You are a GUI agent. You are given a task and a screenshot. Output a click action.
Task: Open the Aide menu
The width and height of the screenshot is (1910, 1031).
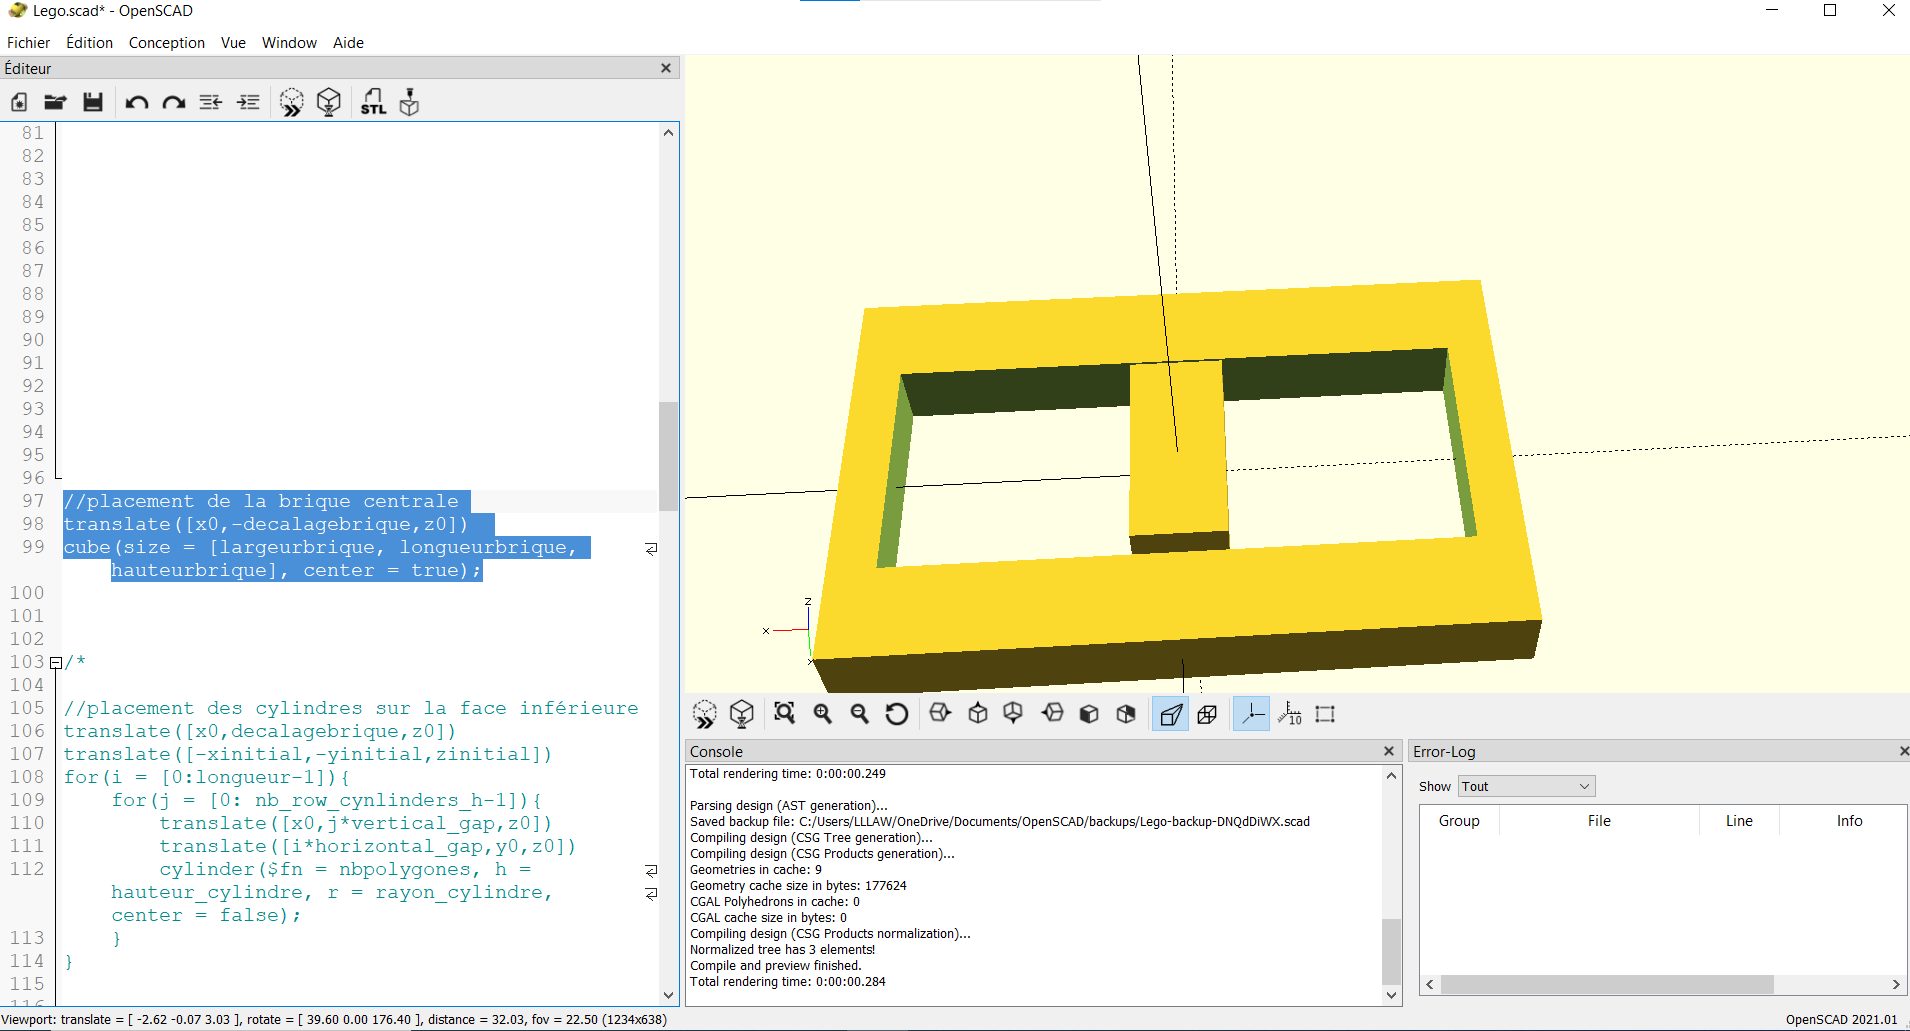pyautogui.click(x=348, y=43)
